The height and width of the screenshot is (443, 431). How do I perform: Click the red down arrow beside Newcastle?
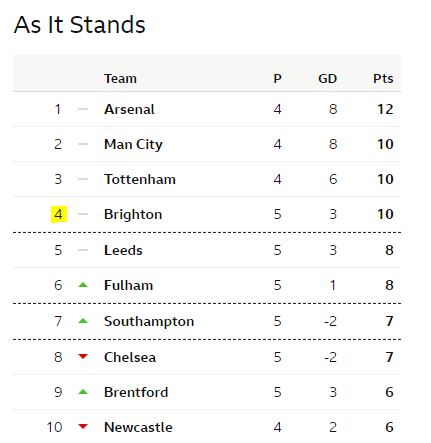coord(83,426)
